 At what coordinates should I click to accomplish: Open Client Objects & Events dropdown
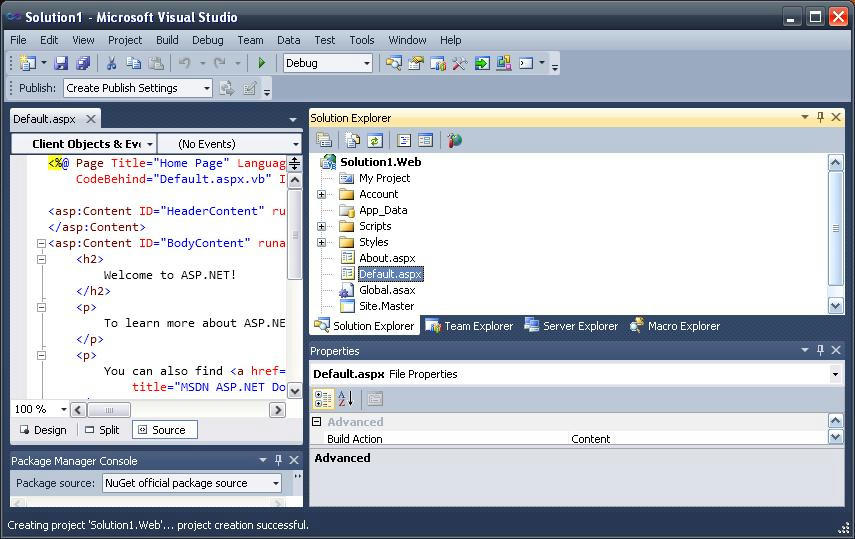click(x=149, y=145)
